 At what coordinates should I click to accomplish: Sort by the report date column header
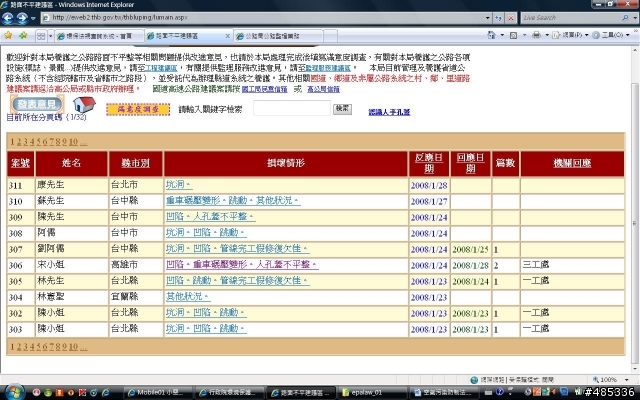coord(429,163)
